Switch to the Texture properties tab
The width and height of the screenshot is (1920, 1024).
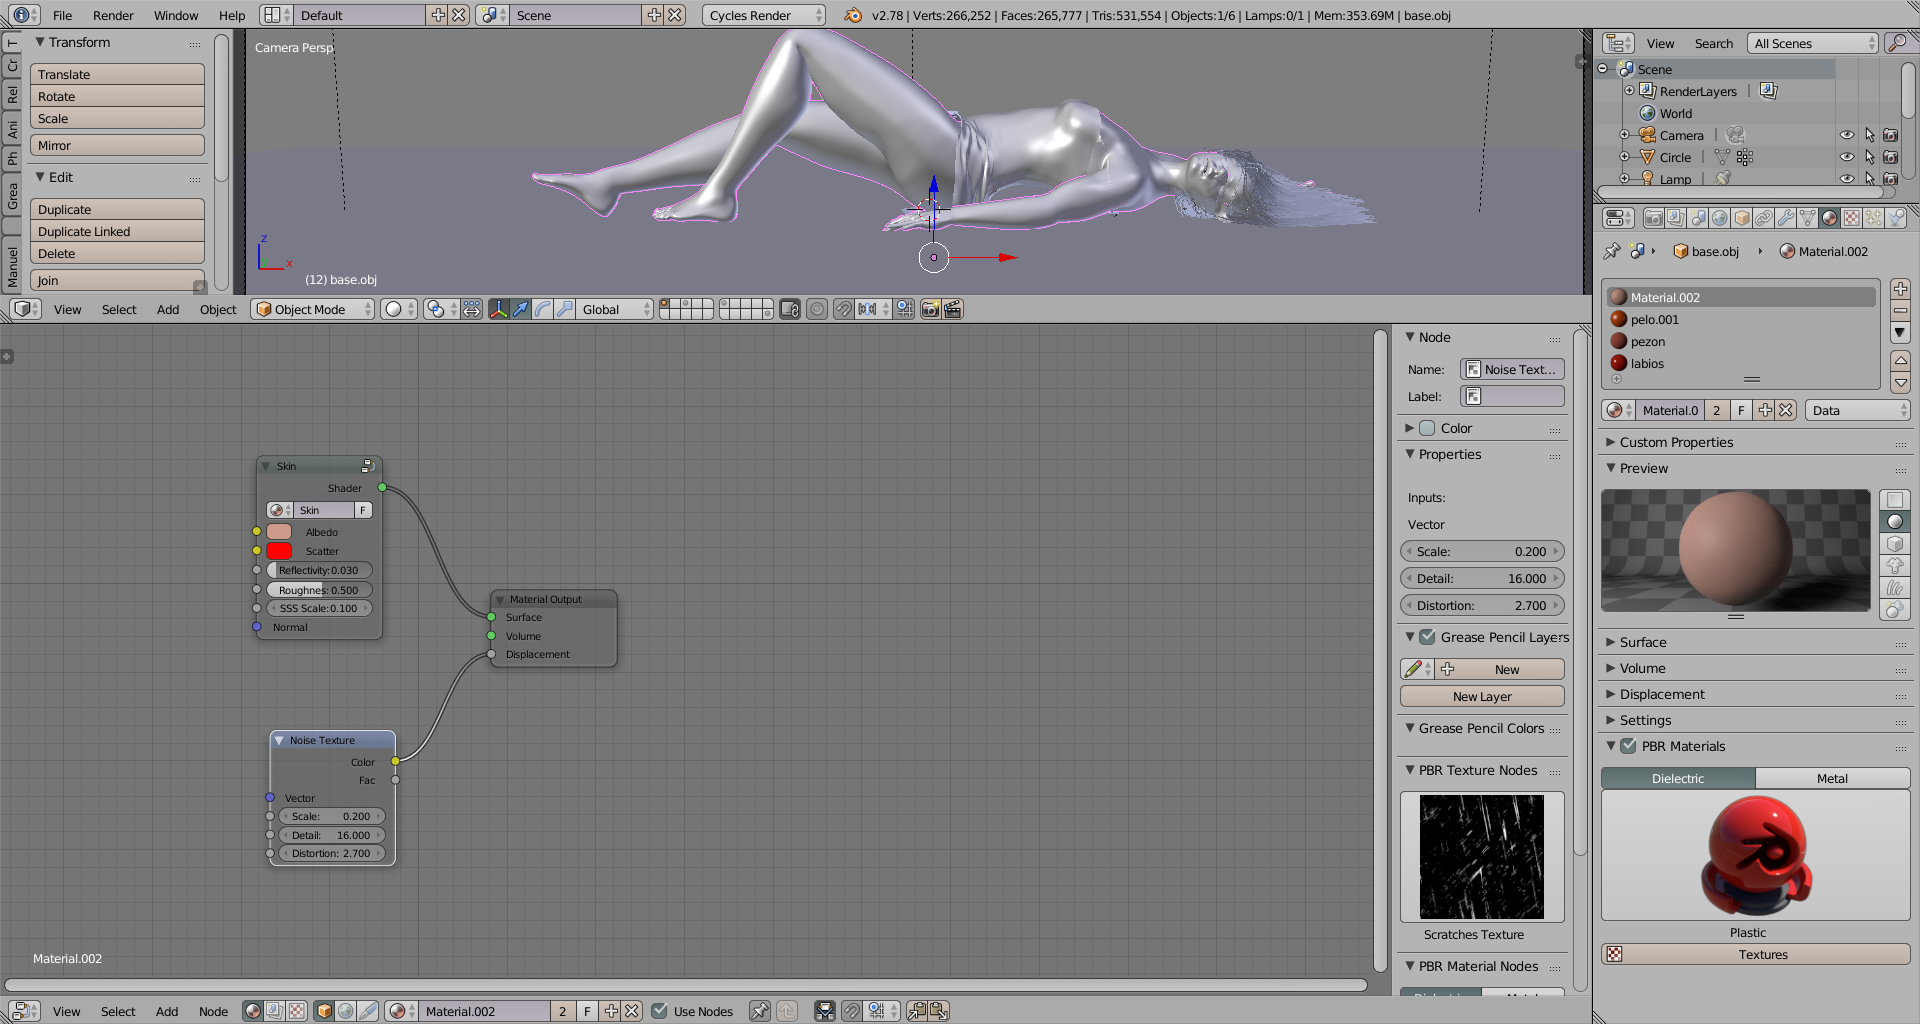1852,218
